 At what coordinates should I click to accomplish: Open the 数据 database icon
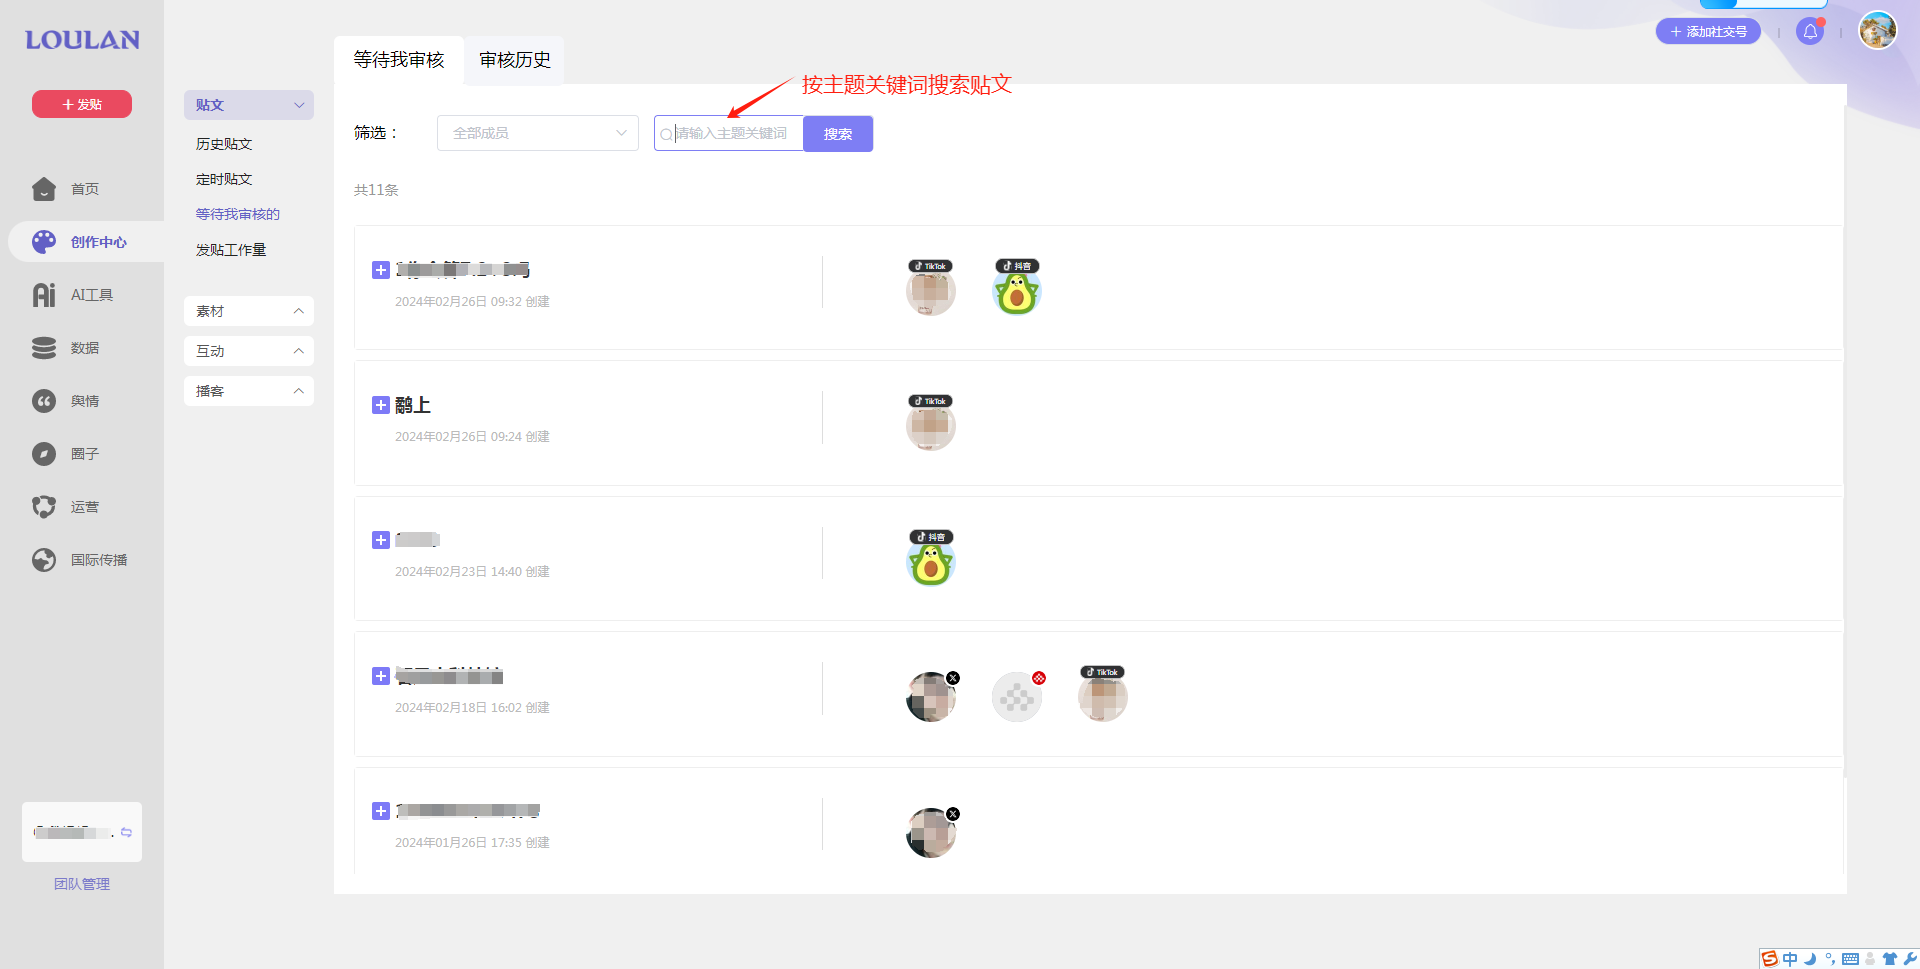[x=44, y=348]
